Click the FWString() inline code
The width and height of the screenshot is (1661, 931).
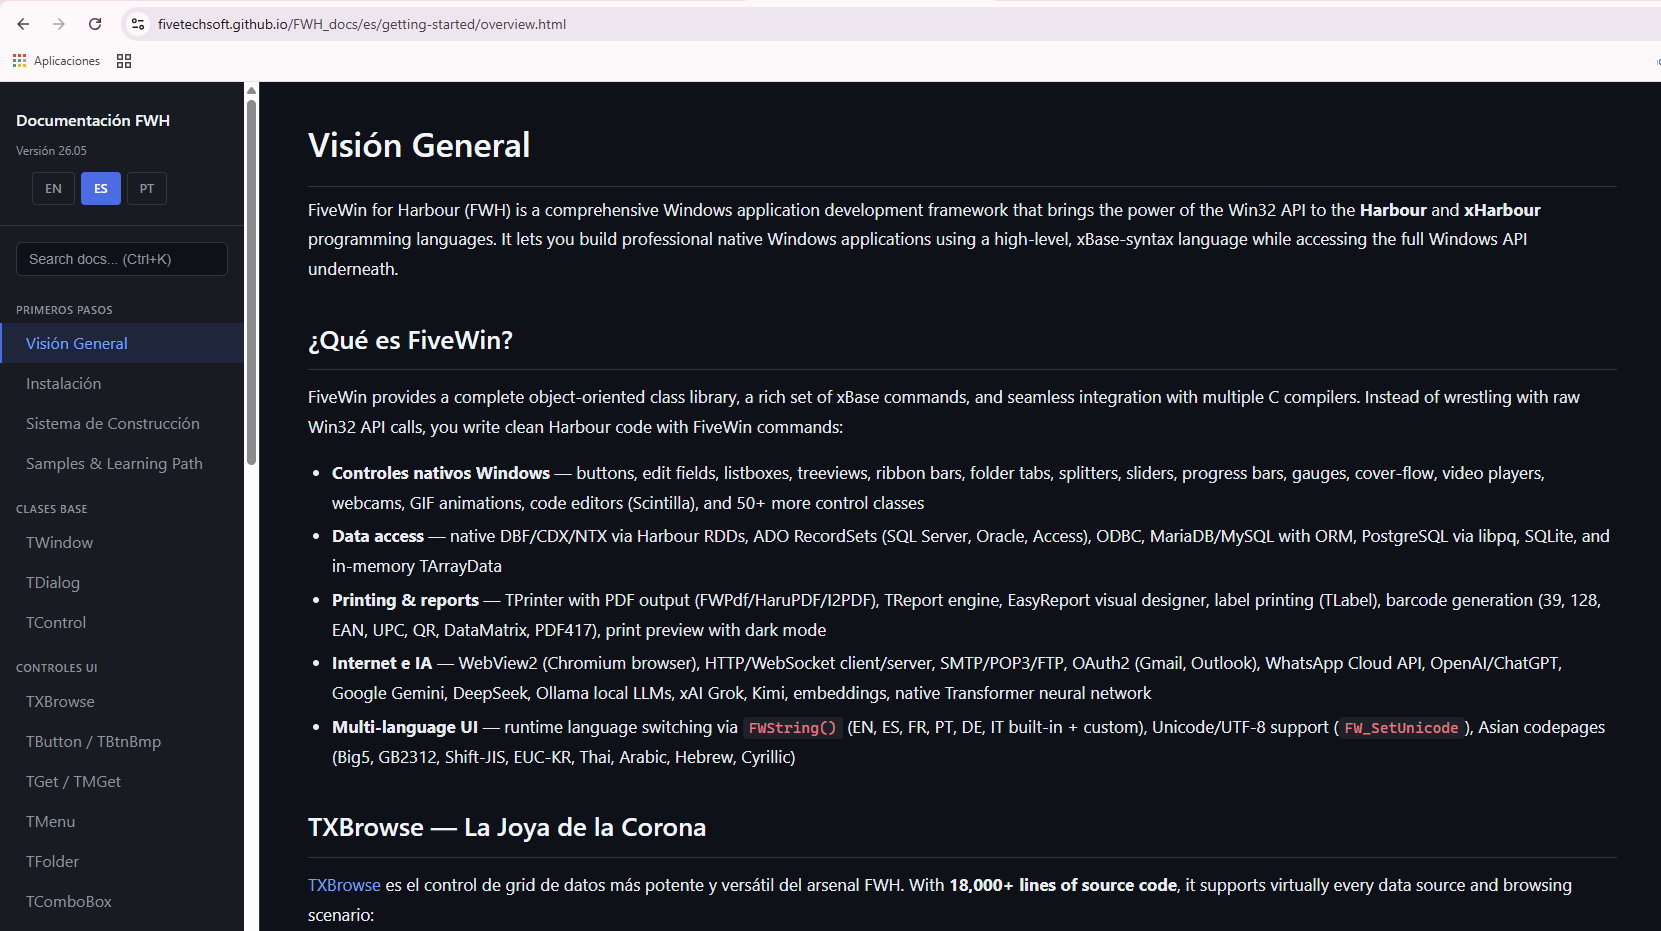[792, 728]
